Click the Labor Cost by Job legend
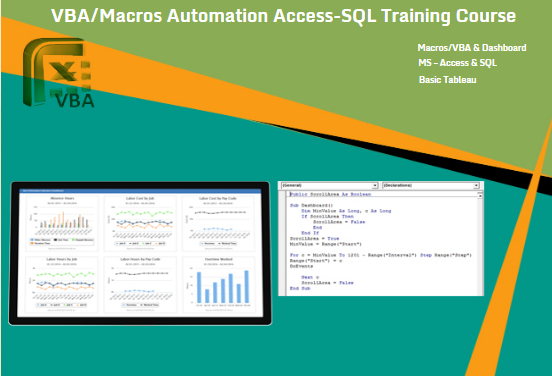Image resolution: width=552 pixels, height=376 pixels. point(140,243)
